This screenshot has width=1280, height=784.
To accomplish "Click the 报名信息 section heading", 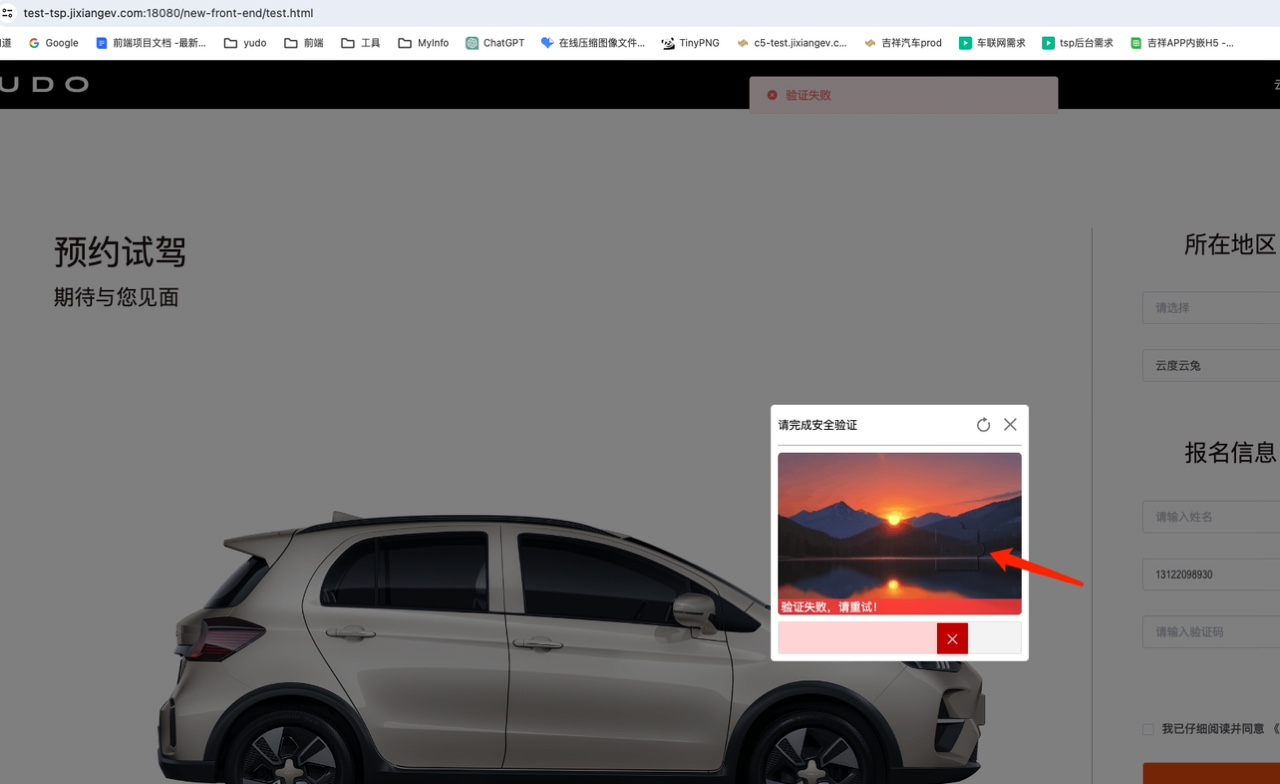I will (1230, 452).
